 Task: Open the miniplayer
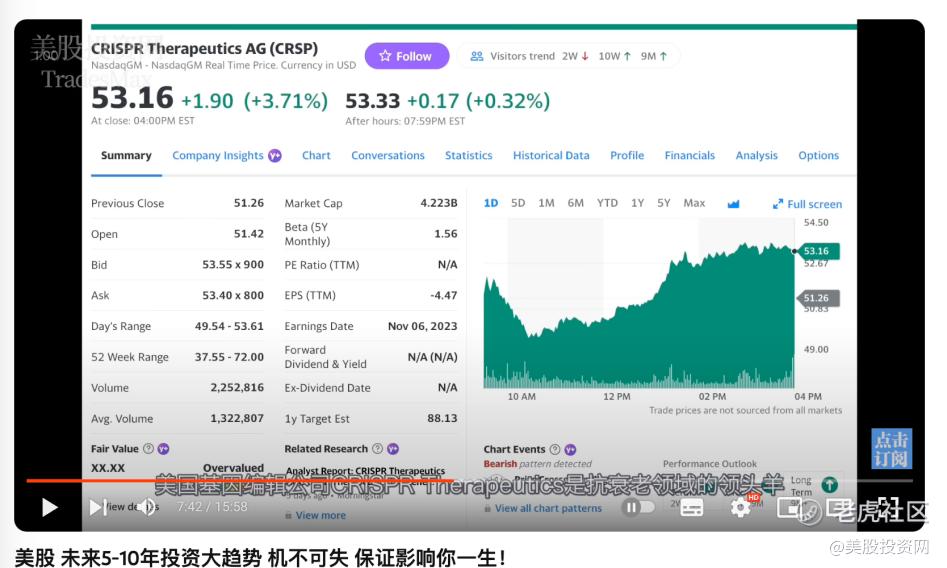point(788,508)
